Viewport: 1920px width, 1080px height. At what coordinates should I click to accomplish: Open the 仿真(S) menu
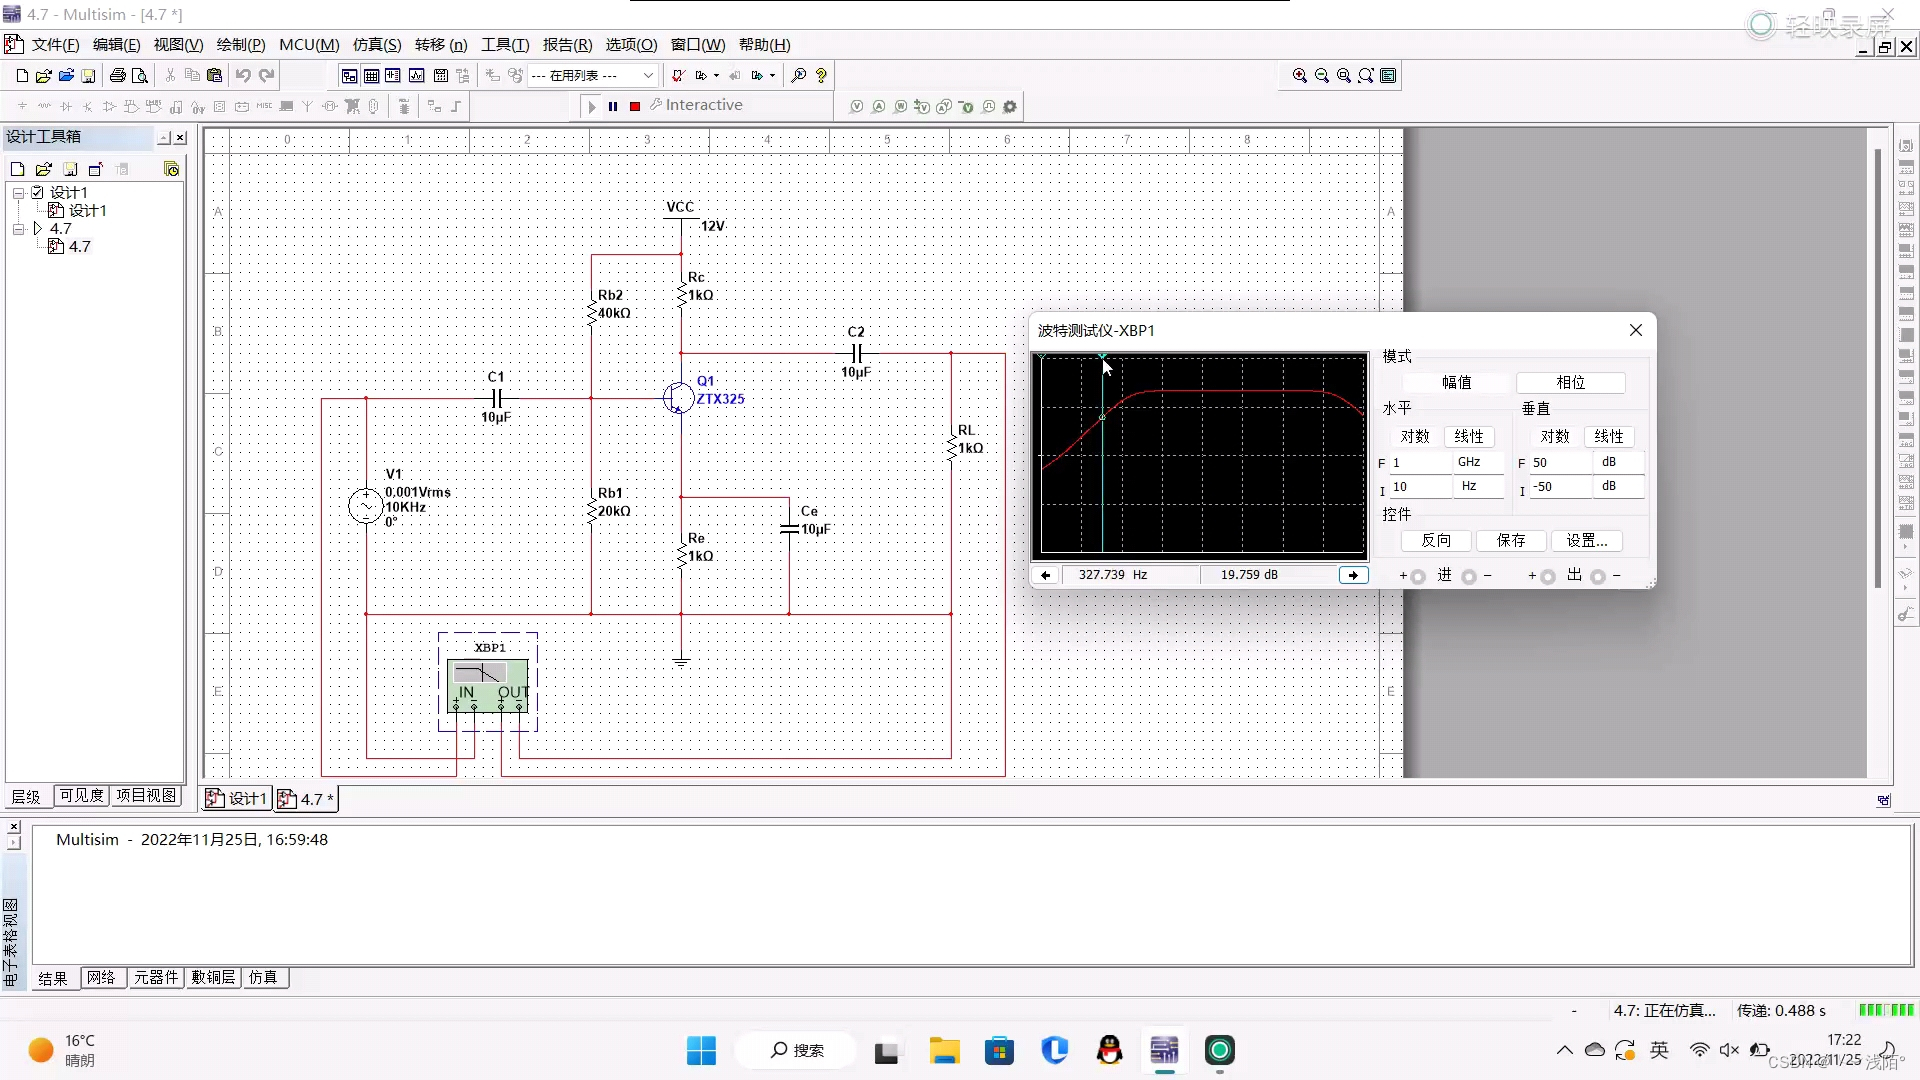pos(376,44)
